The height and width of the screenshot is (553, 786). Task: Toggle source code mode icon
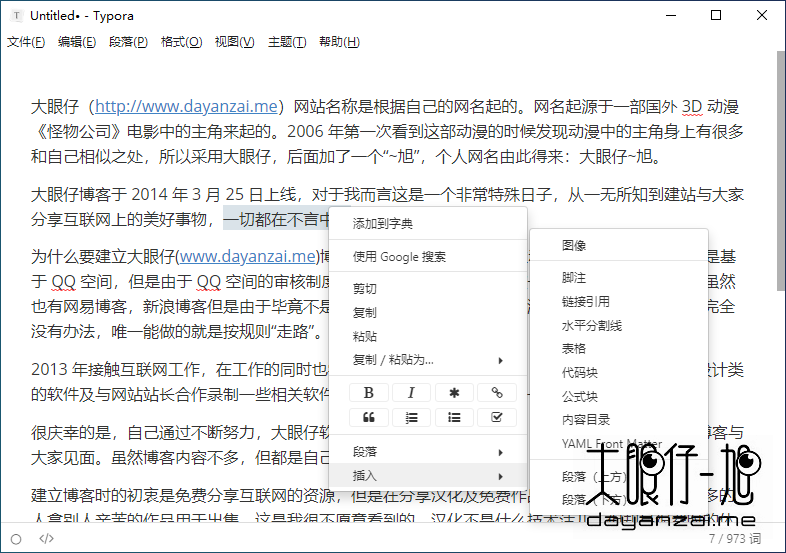point(46,538)
